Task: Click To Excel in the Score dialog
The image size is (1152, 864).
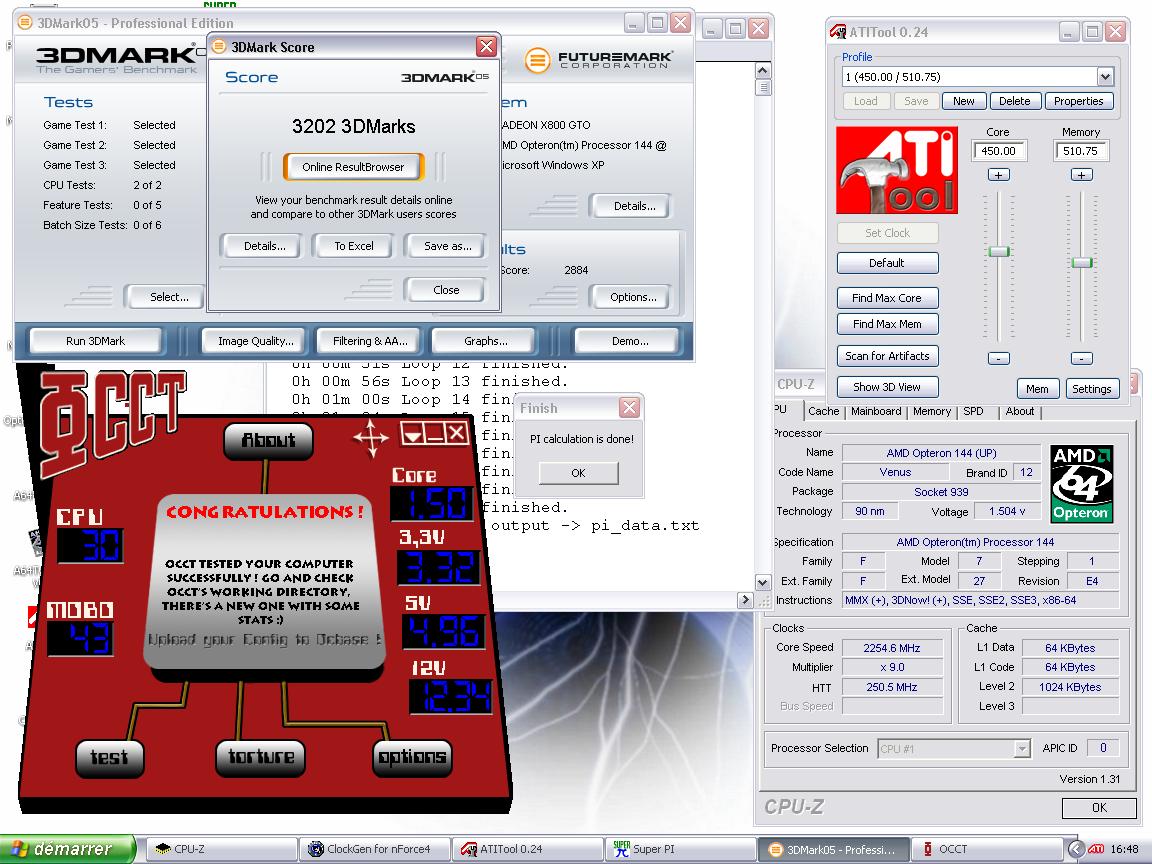Action: pyautogui.click(x=353, y=246)
